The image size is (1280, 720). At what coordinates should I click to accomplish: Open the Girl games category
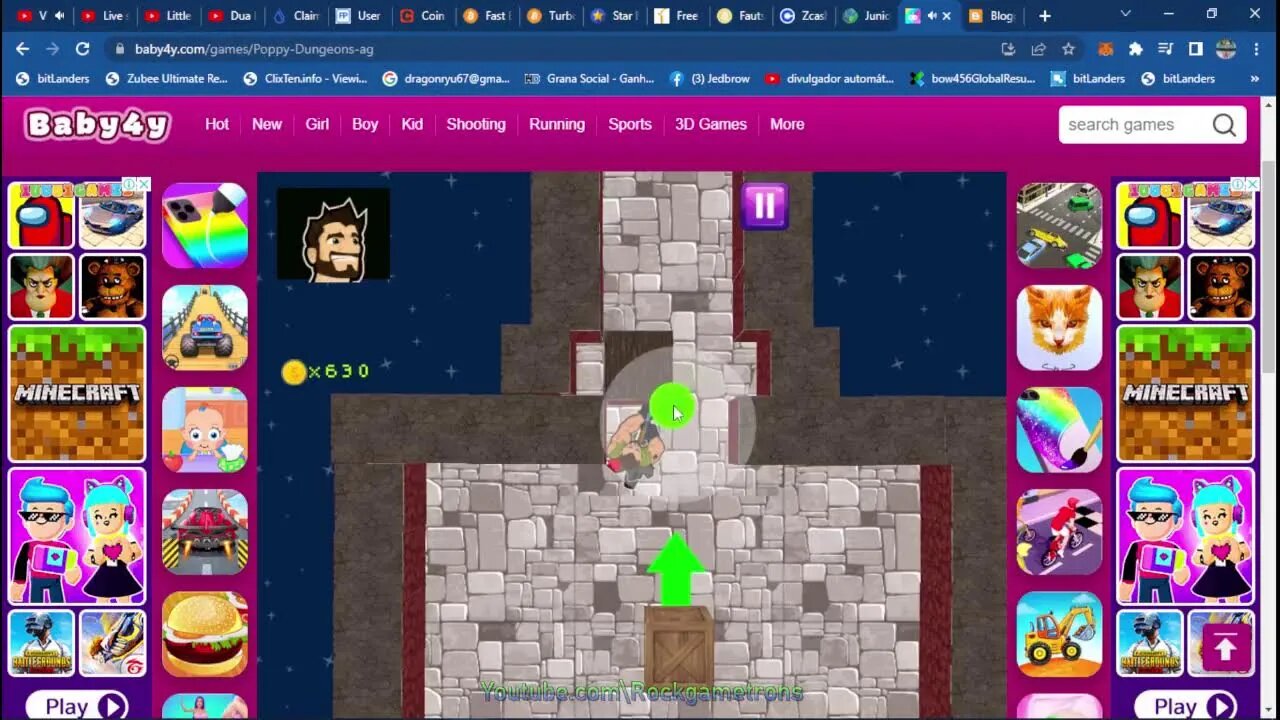click(x=317, y=124)
